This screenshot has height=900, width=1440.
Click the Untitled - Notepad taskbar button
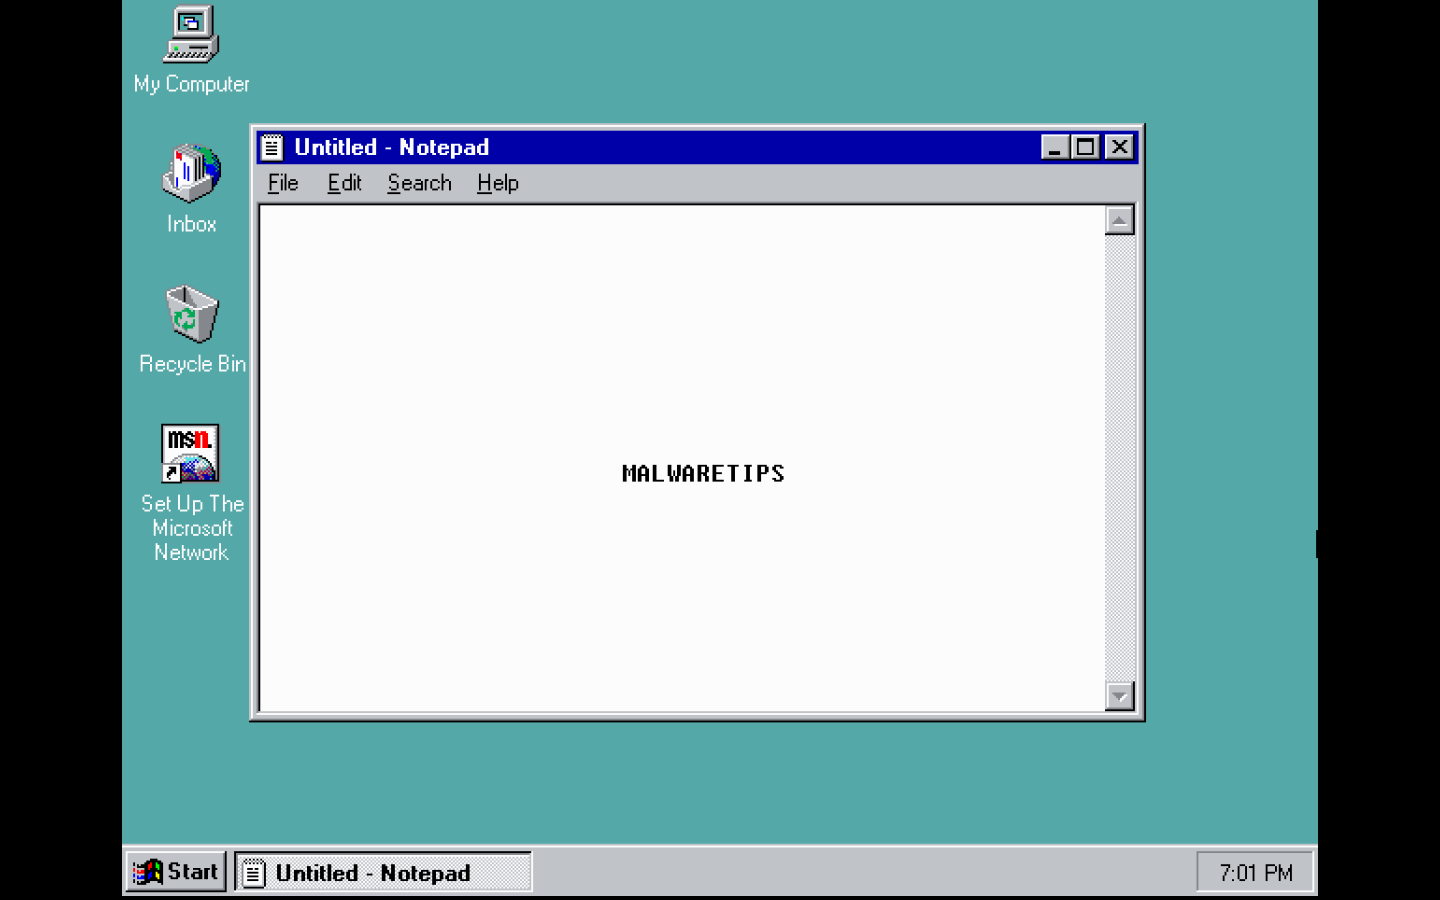pyautogui.click(x=383, y=872)
